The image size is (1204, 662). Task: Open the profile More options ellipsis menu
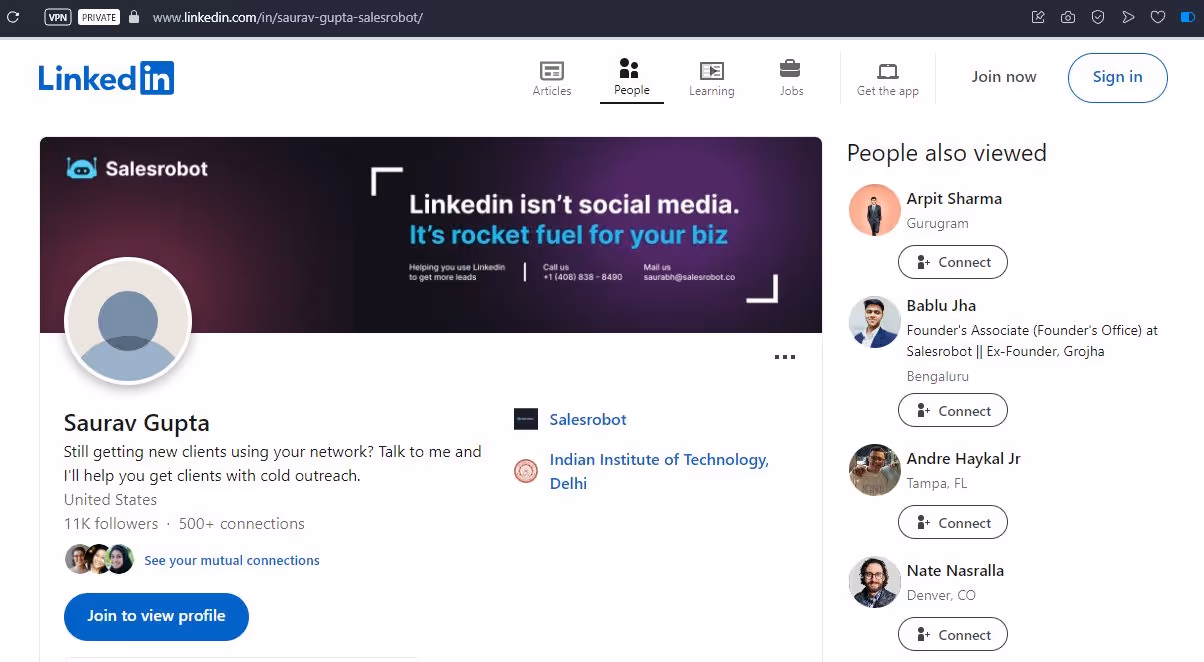(785, 356)
